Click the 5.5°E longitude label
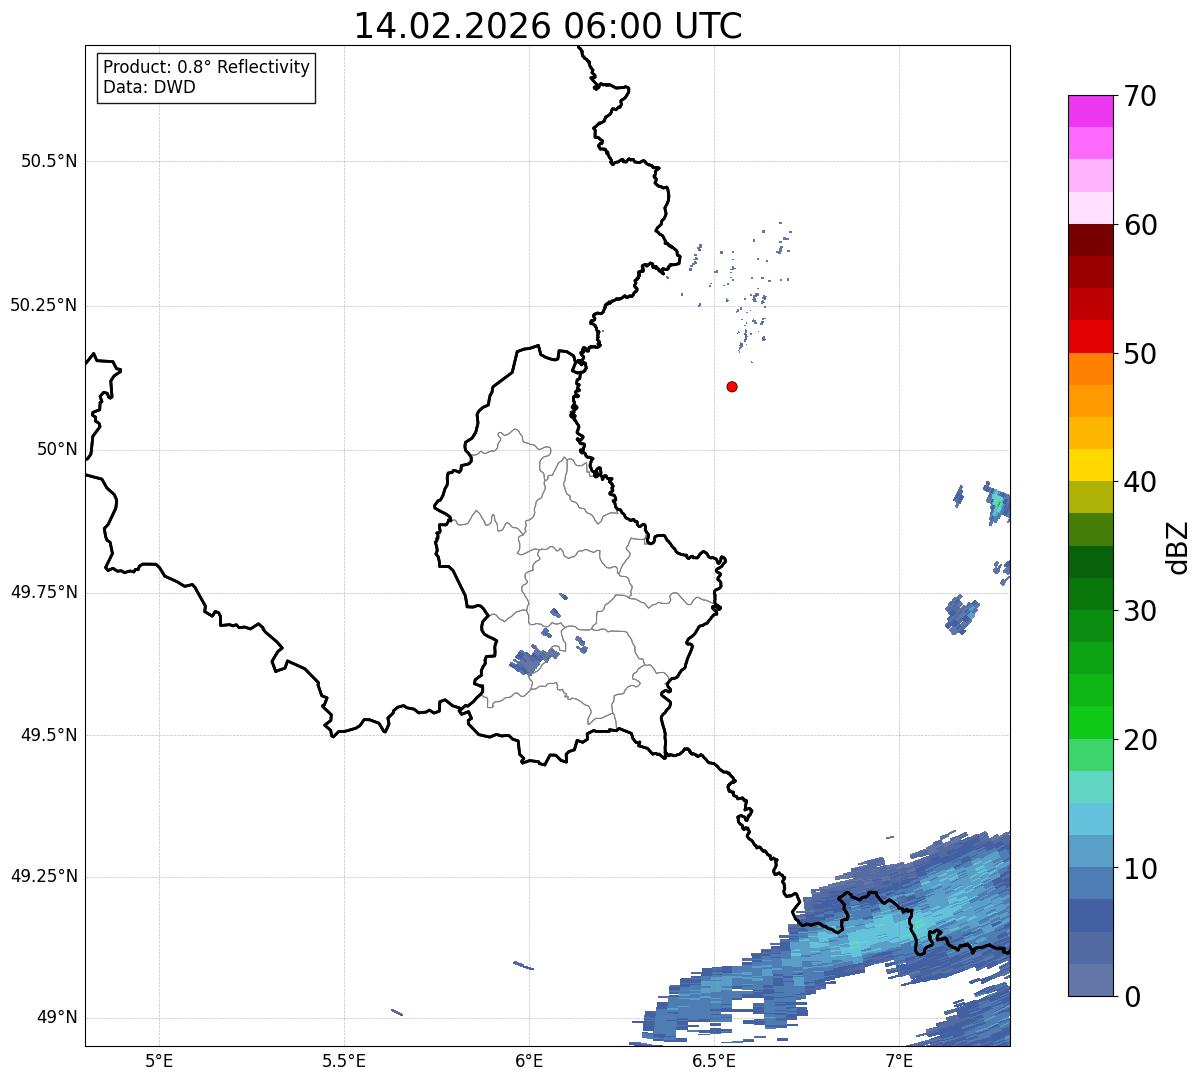The image size is (1202, 1081). [x=344, y=1060]
